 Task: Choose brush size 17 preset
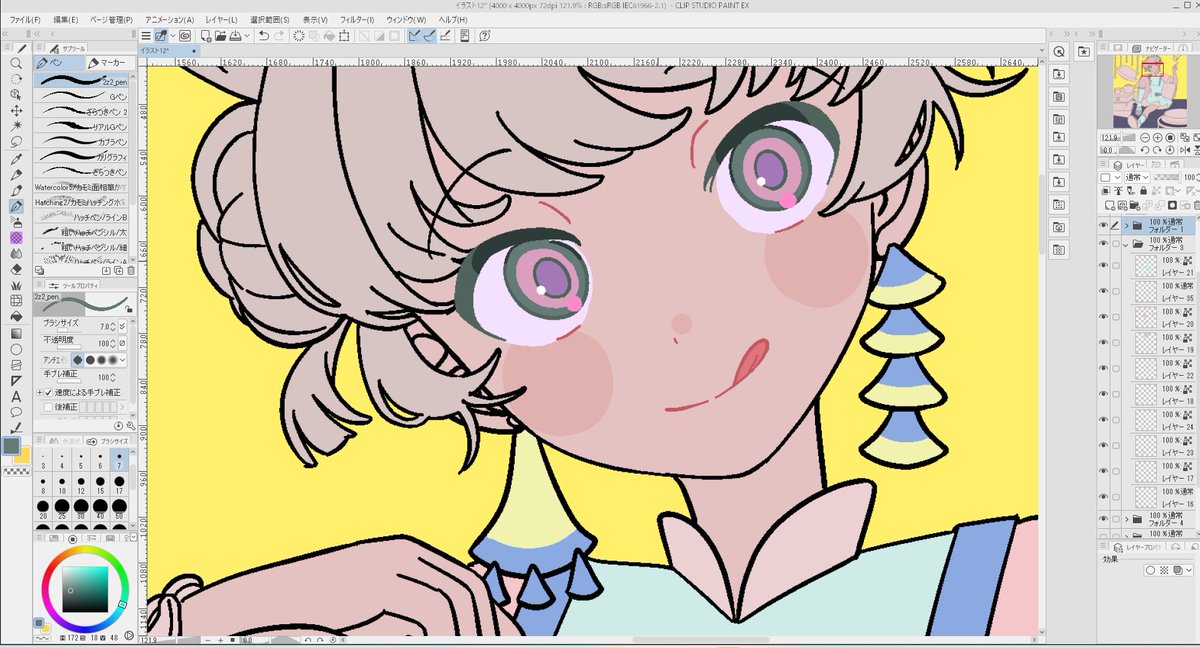pyautogui.click(x=119, y=483)
